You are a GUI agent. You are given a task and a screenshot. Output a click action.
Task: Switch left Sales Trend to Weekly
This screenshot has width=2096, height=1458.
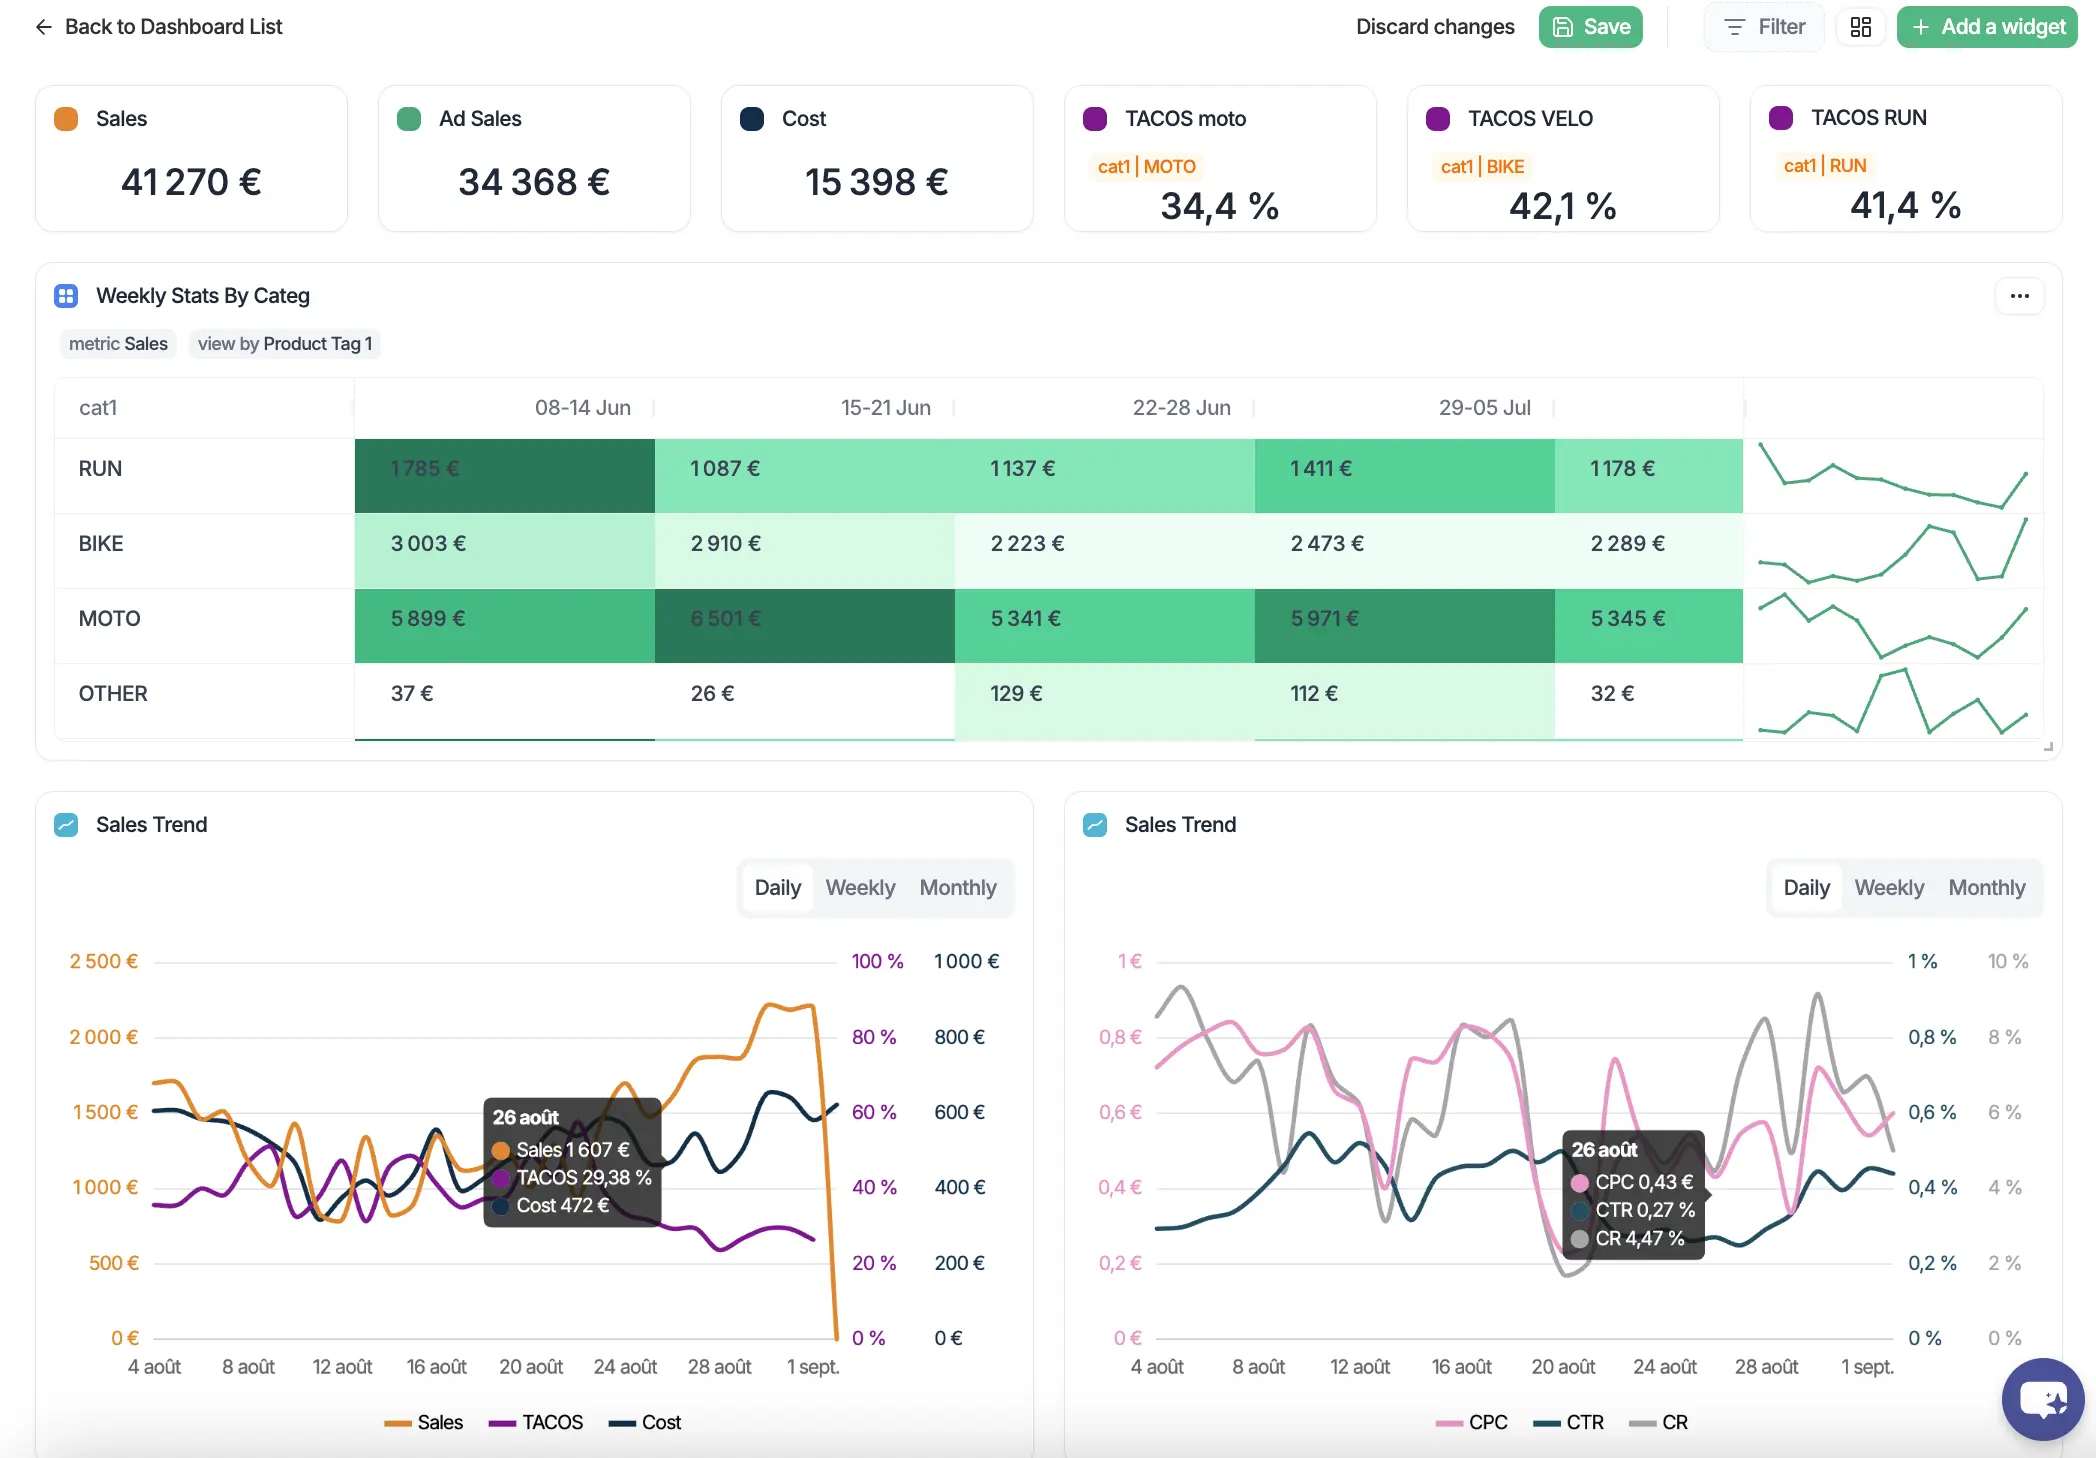tap(860, 888)
